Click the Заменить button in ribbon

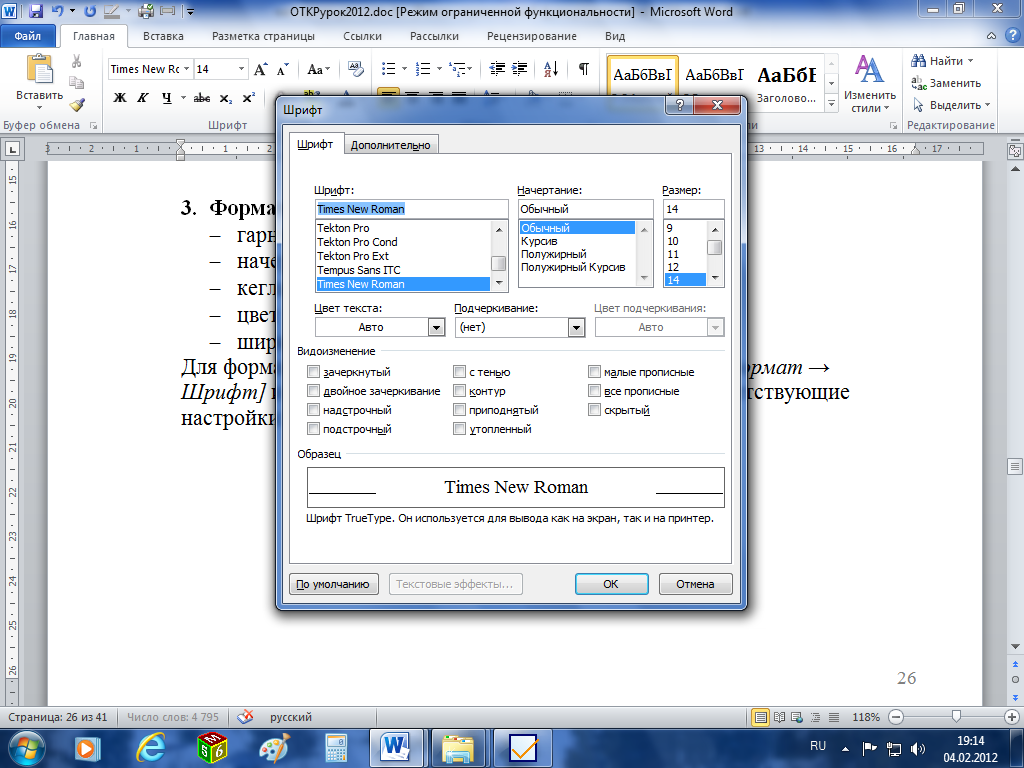pos(946,83)
